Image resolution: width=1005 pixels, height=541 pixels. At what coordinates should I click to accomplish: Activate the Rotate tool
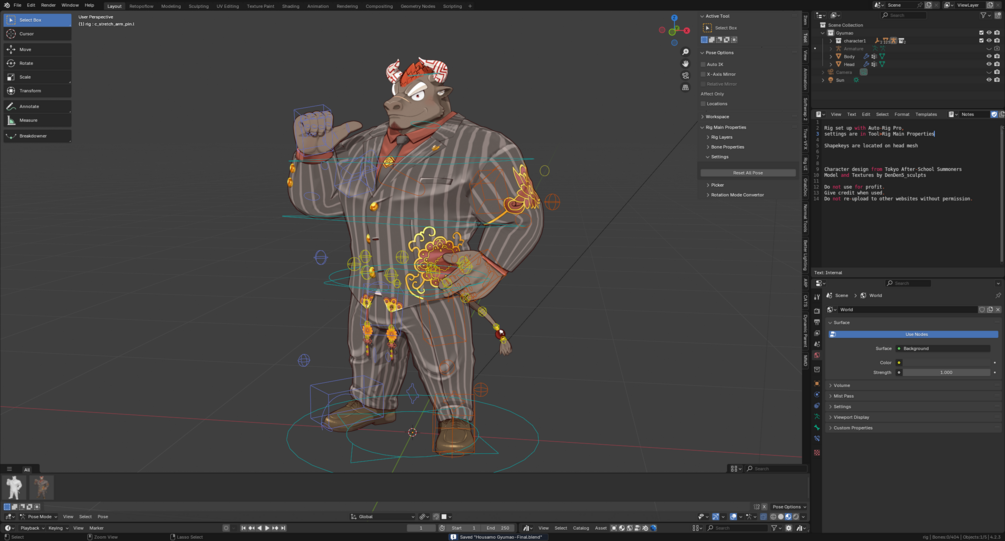pyautogui.click(x=37, y=63)
